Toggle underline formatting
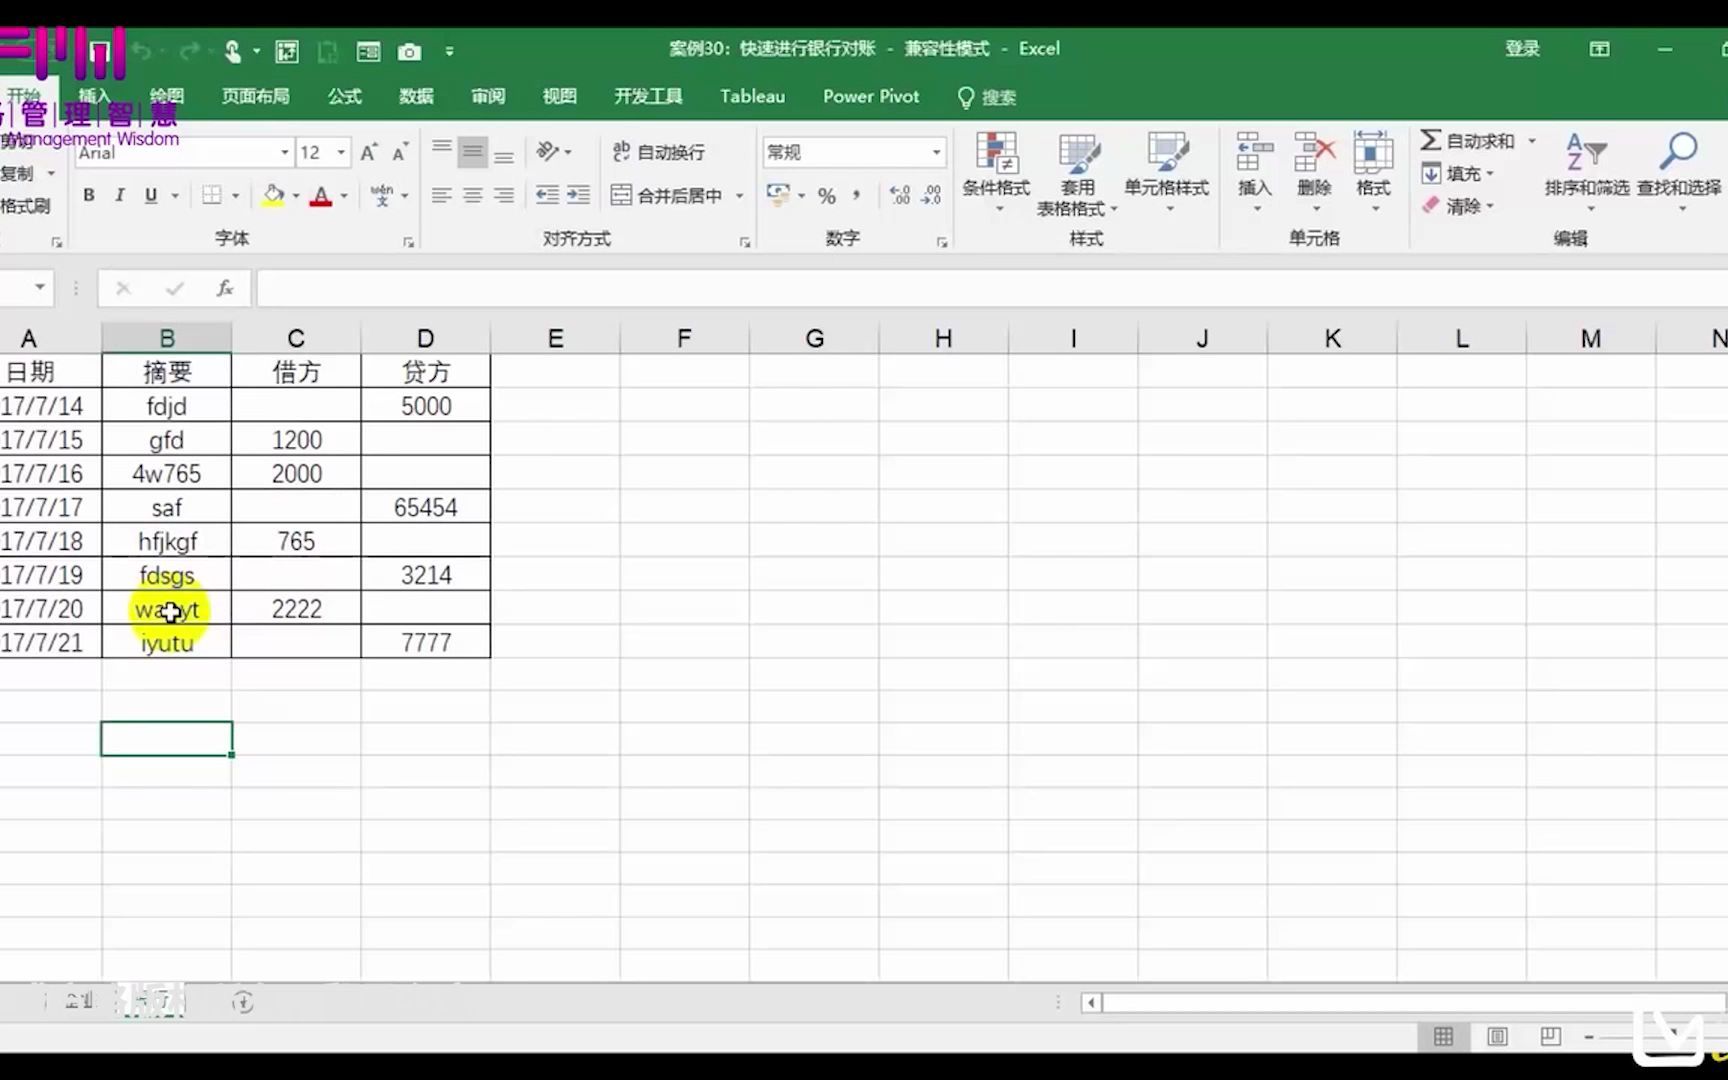1728x1080 pixels. click(x=151, y=195)
